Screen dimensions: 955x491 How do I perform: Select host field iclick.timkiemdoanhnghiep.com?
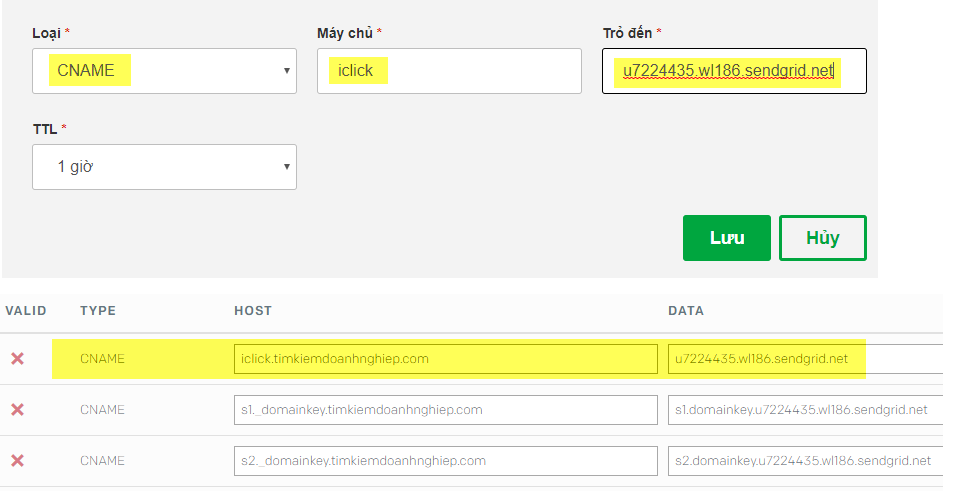point(445,359)
